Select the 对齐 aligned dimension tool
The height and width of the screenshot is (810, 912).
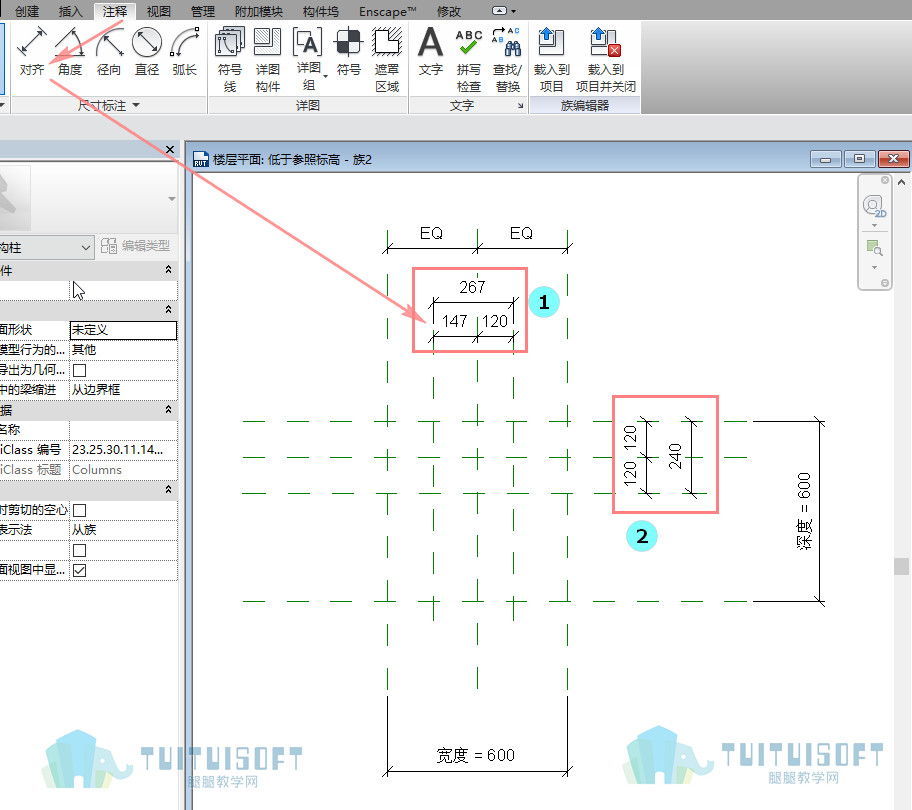[31, 52]
